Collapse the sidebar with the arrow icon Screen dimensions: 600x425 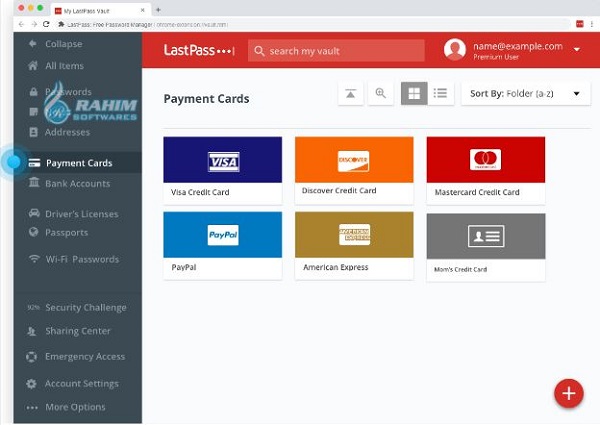(33, 44)
